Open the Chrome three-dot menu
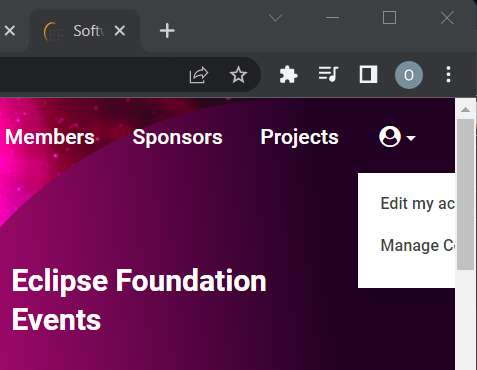Image resolution: width=477 pixels, height=370 pixels. [449, 74]
